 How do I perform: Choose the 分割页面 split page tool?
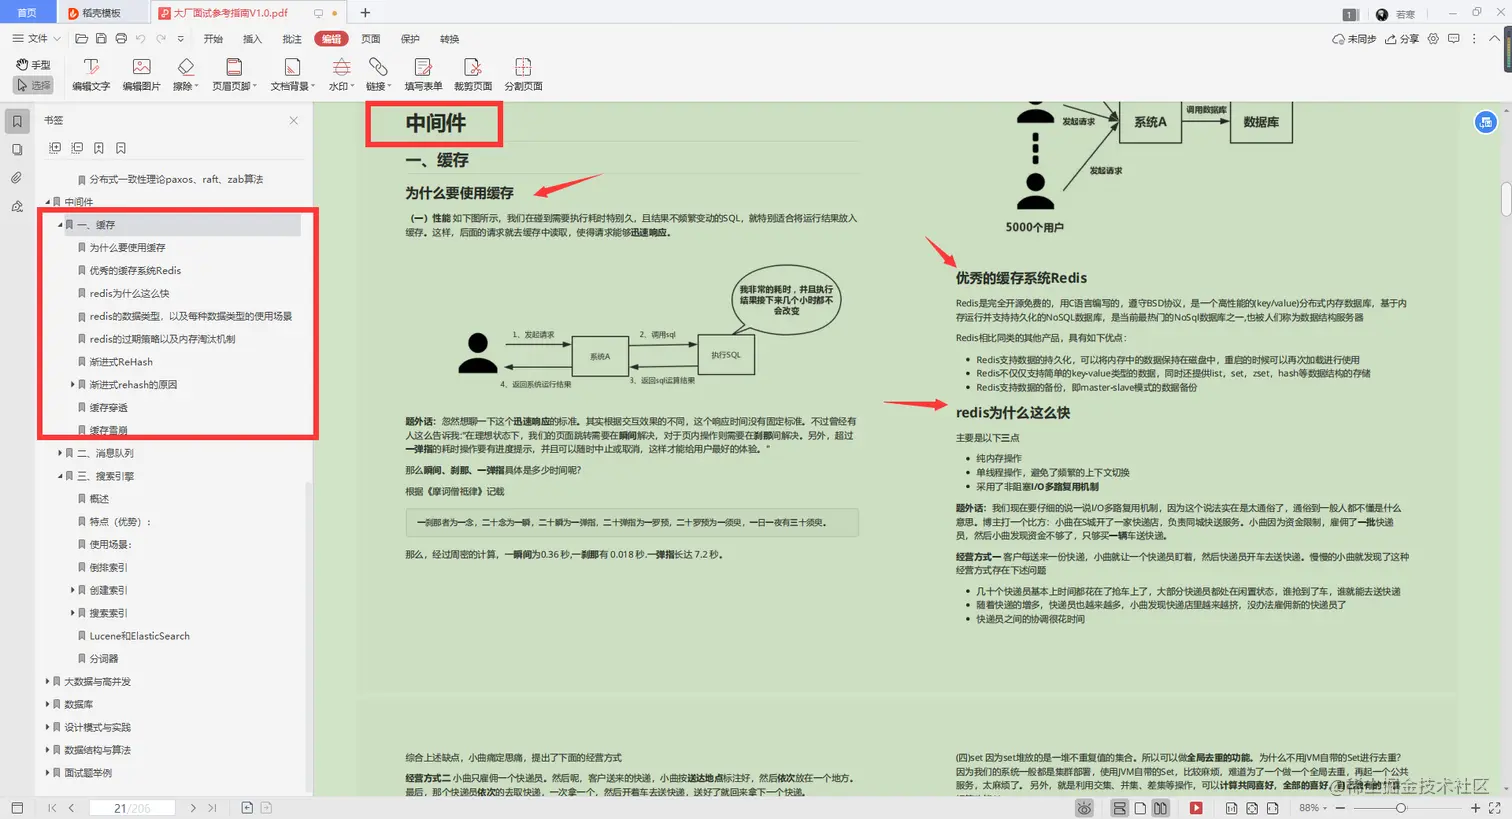(x=523, y=75)
